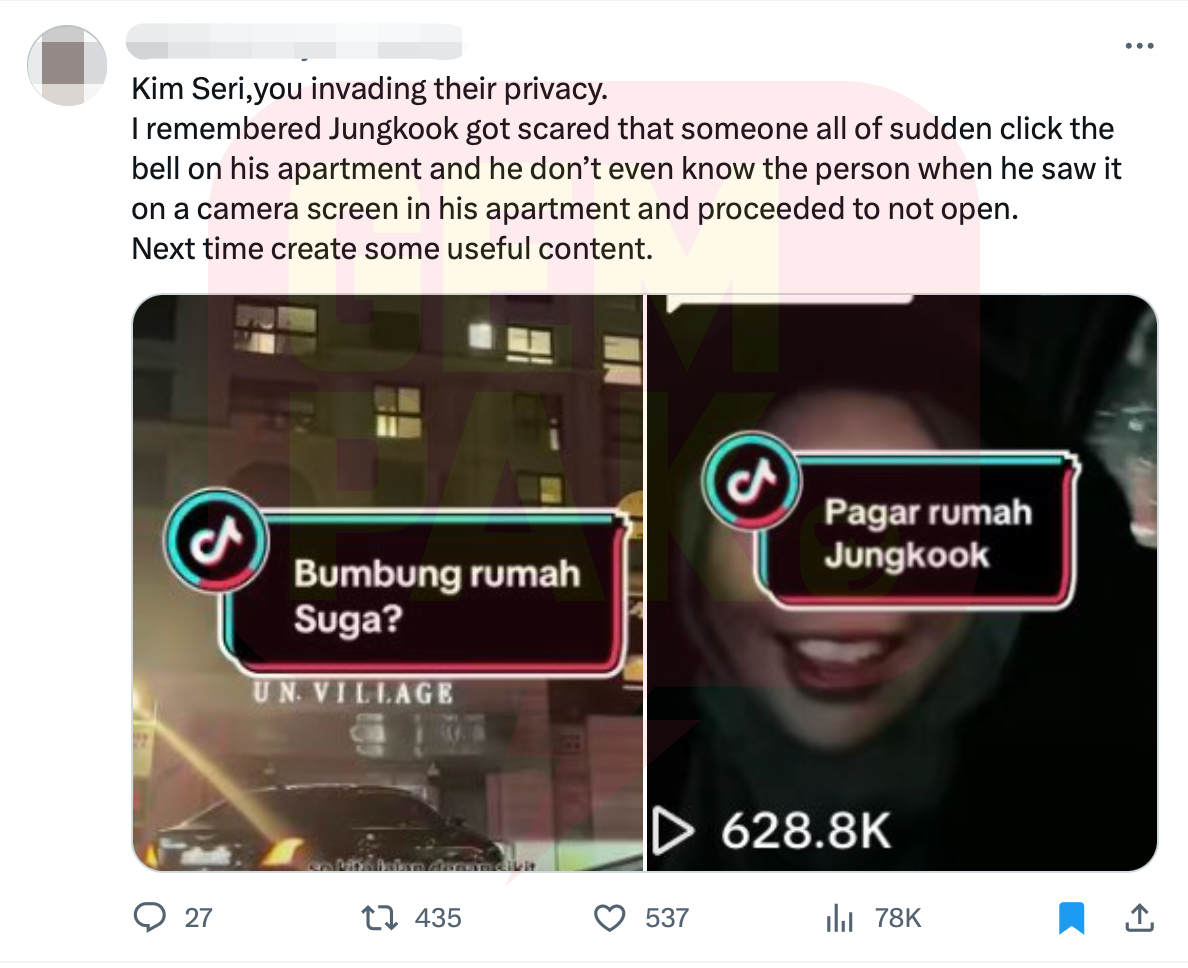Viewport: 1188px width, 968px height.
Task: Click the blurred username link
Action: [295, 42]
